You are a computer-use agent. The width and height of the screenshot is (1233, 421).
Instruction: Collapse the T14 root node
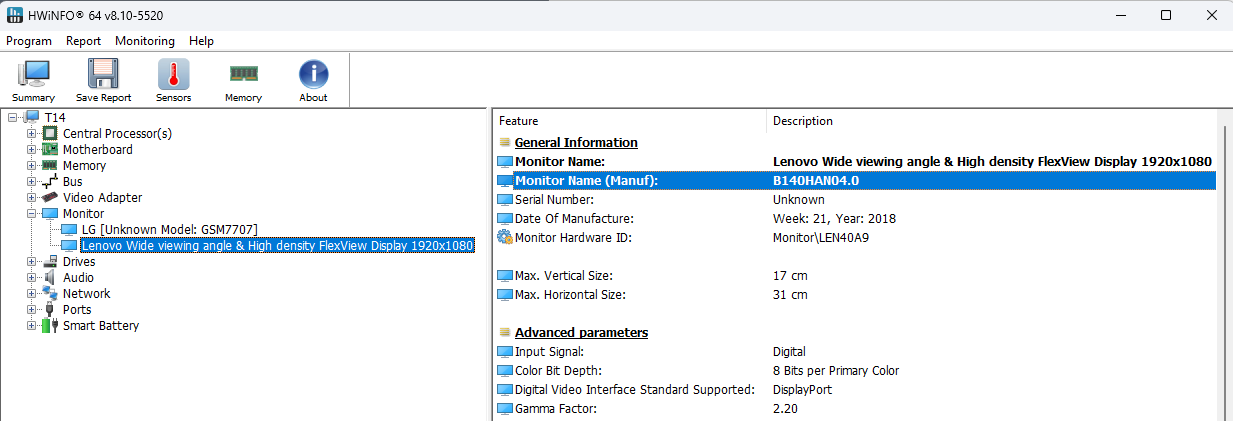tap(13, 118)
